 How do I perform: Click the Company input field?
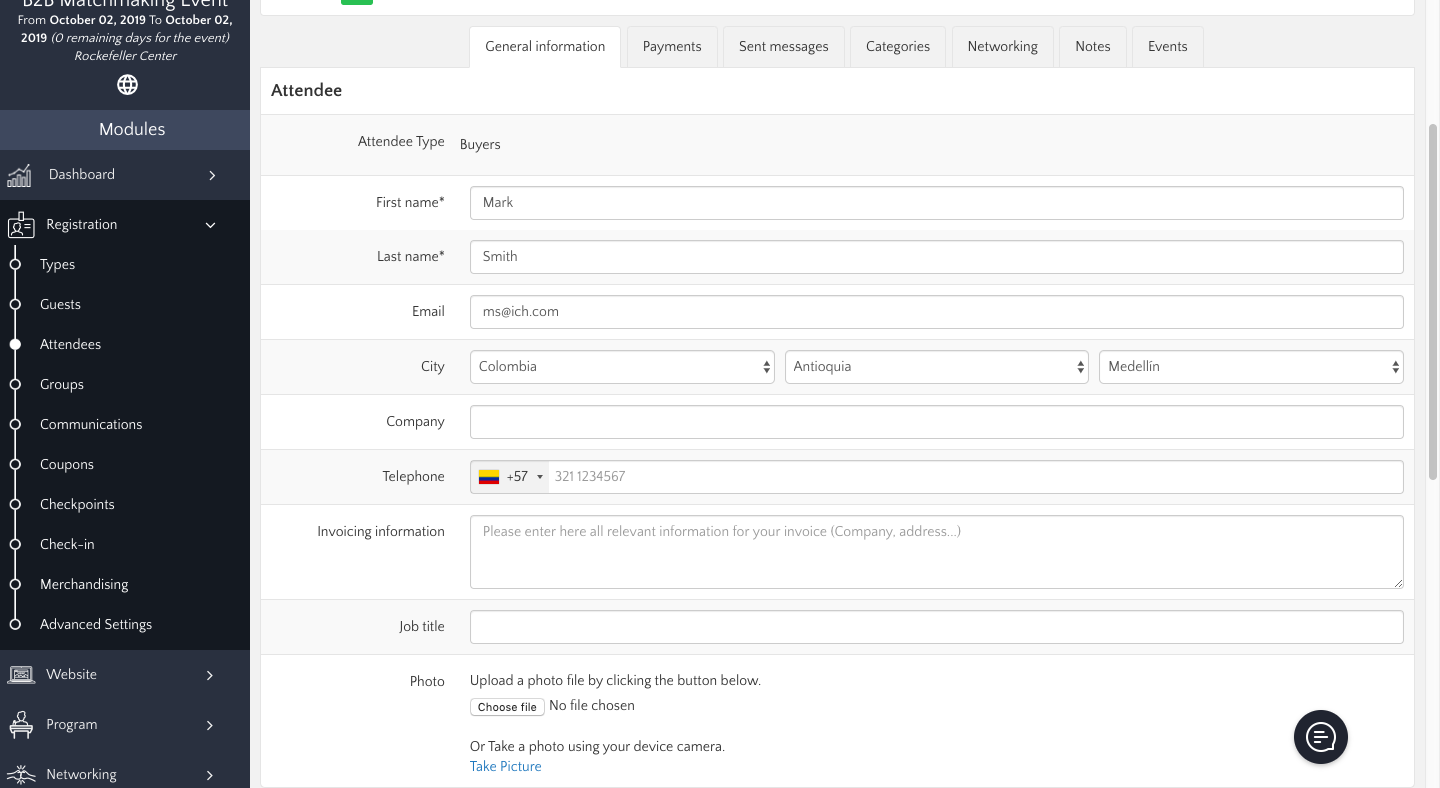tap(936, 422)
